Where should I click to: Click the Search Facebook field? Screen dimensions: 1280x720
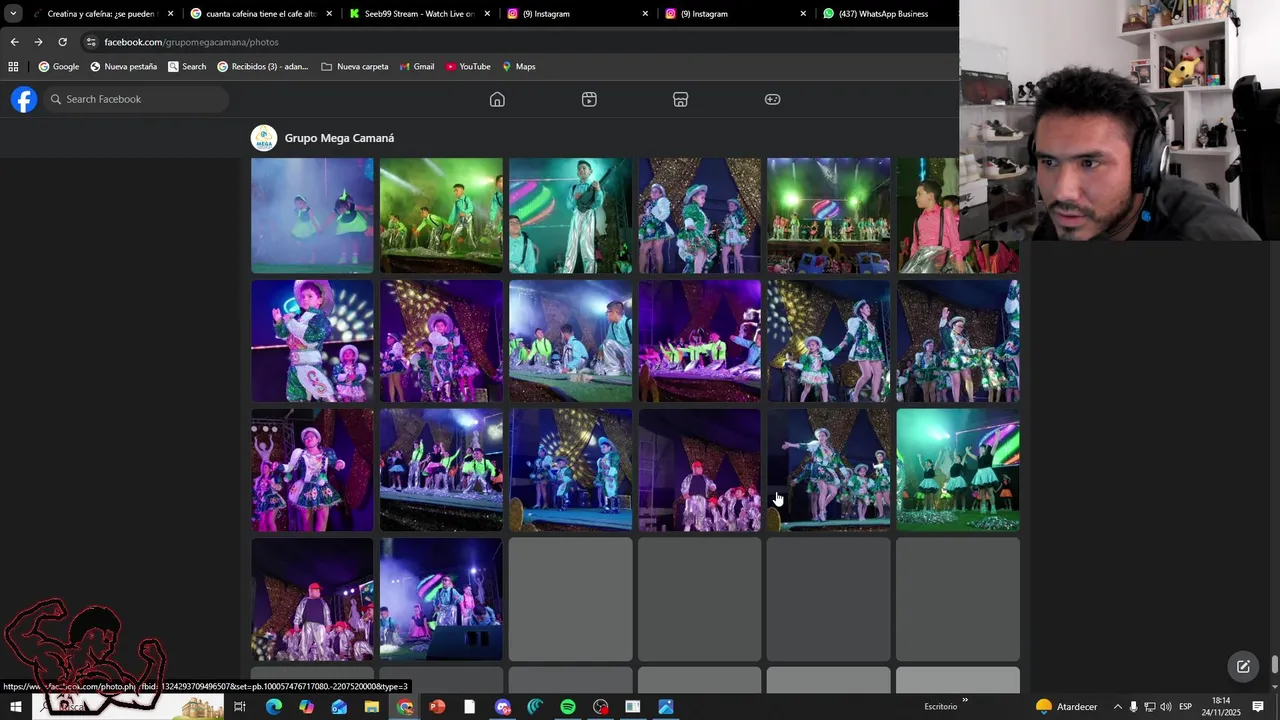(136, 99)
